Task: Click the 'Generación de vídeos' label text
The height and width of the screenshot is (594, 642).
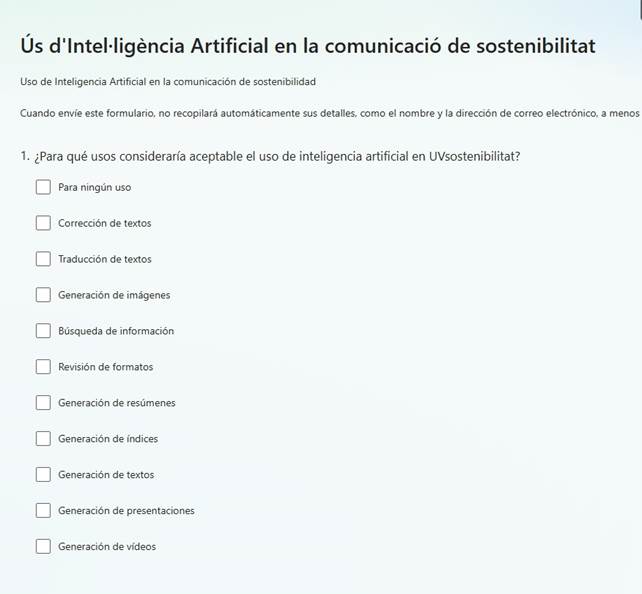Action: [x=107, y=547]
